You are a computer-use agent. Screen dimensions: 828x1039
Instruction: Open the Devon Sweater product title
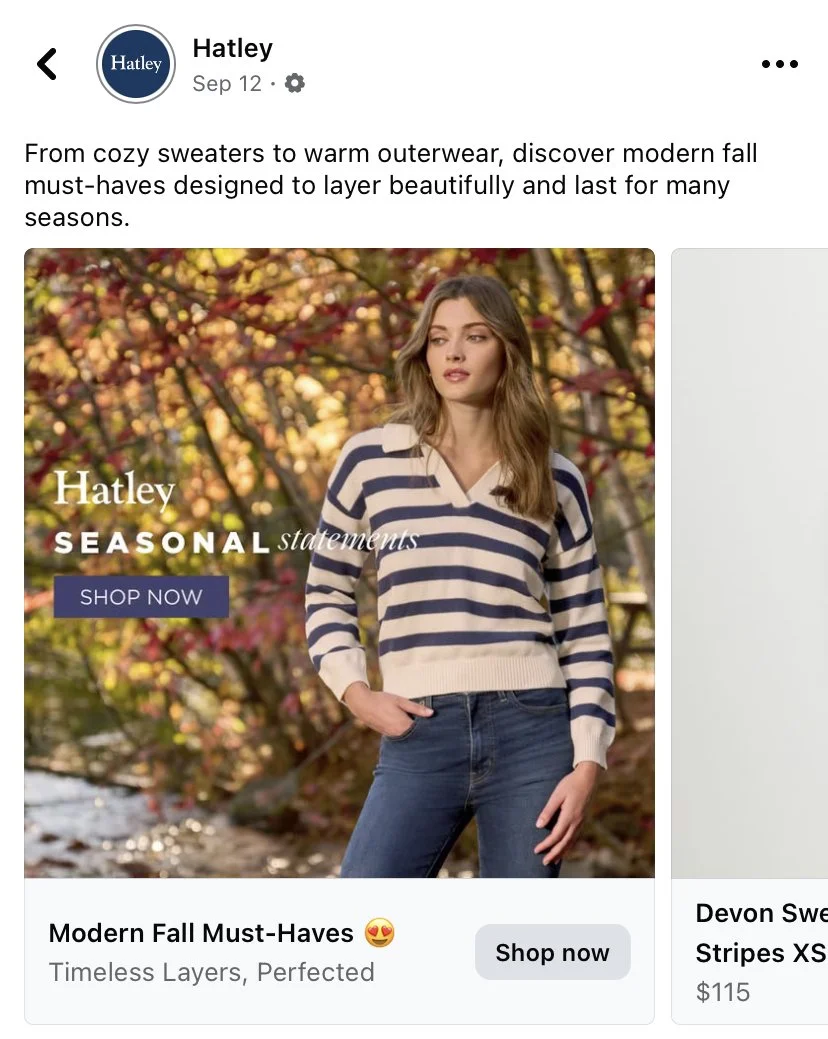pos(761,913)
